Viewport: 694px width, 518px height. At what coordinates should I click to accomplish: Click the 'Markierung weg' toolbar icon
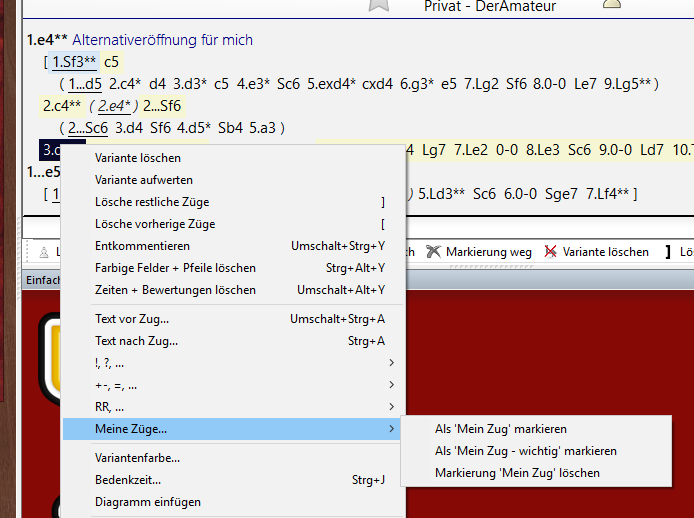[434, 252]
